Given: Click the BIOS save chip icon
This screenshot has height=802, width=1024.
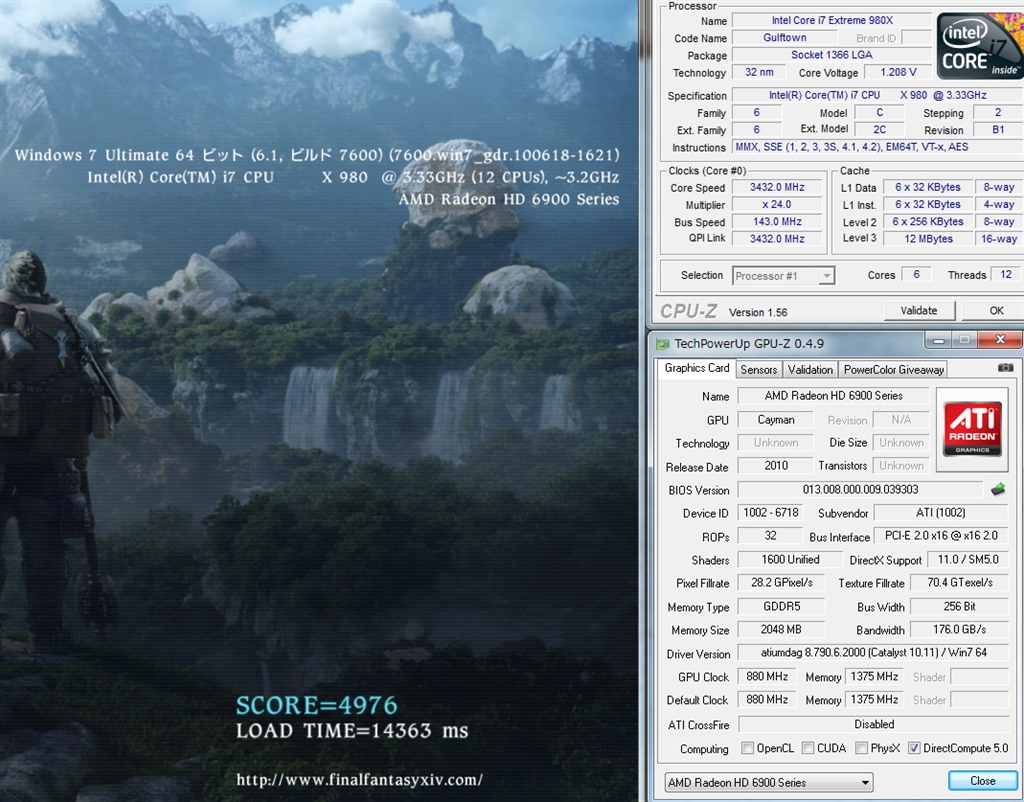Looking at the screenshot, I should pos(997,489).
